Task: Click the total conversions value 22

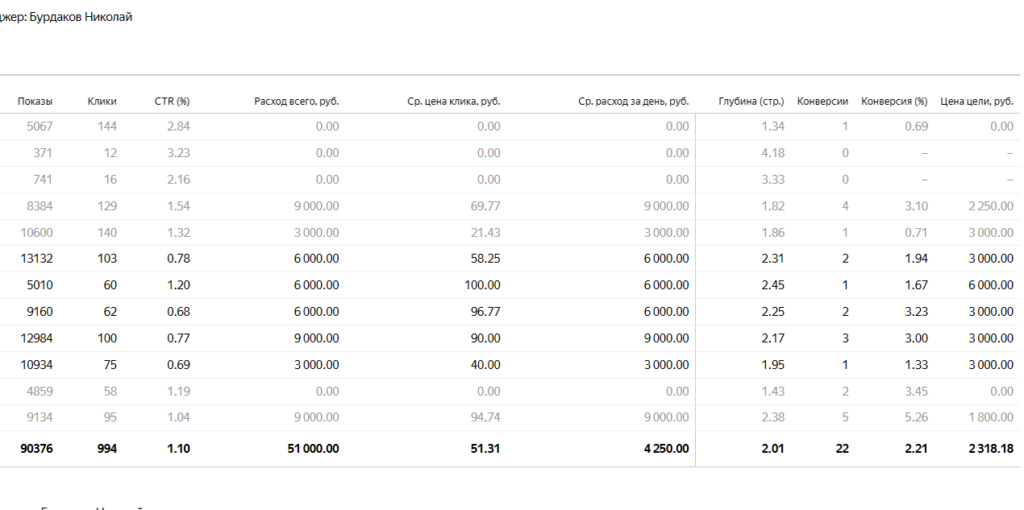Action: tap(842, 449)
